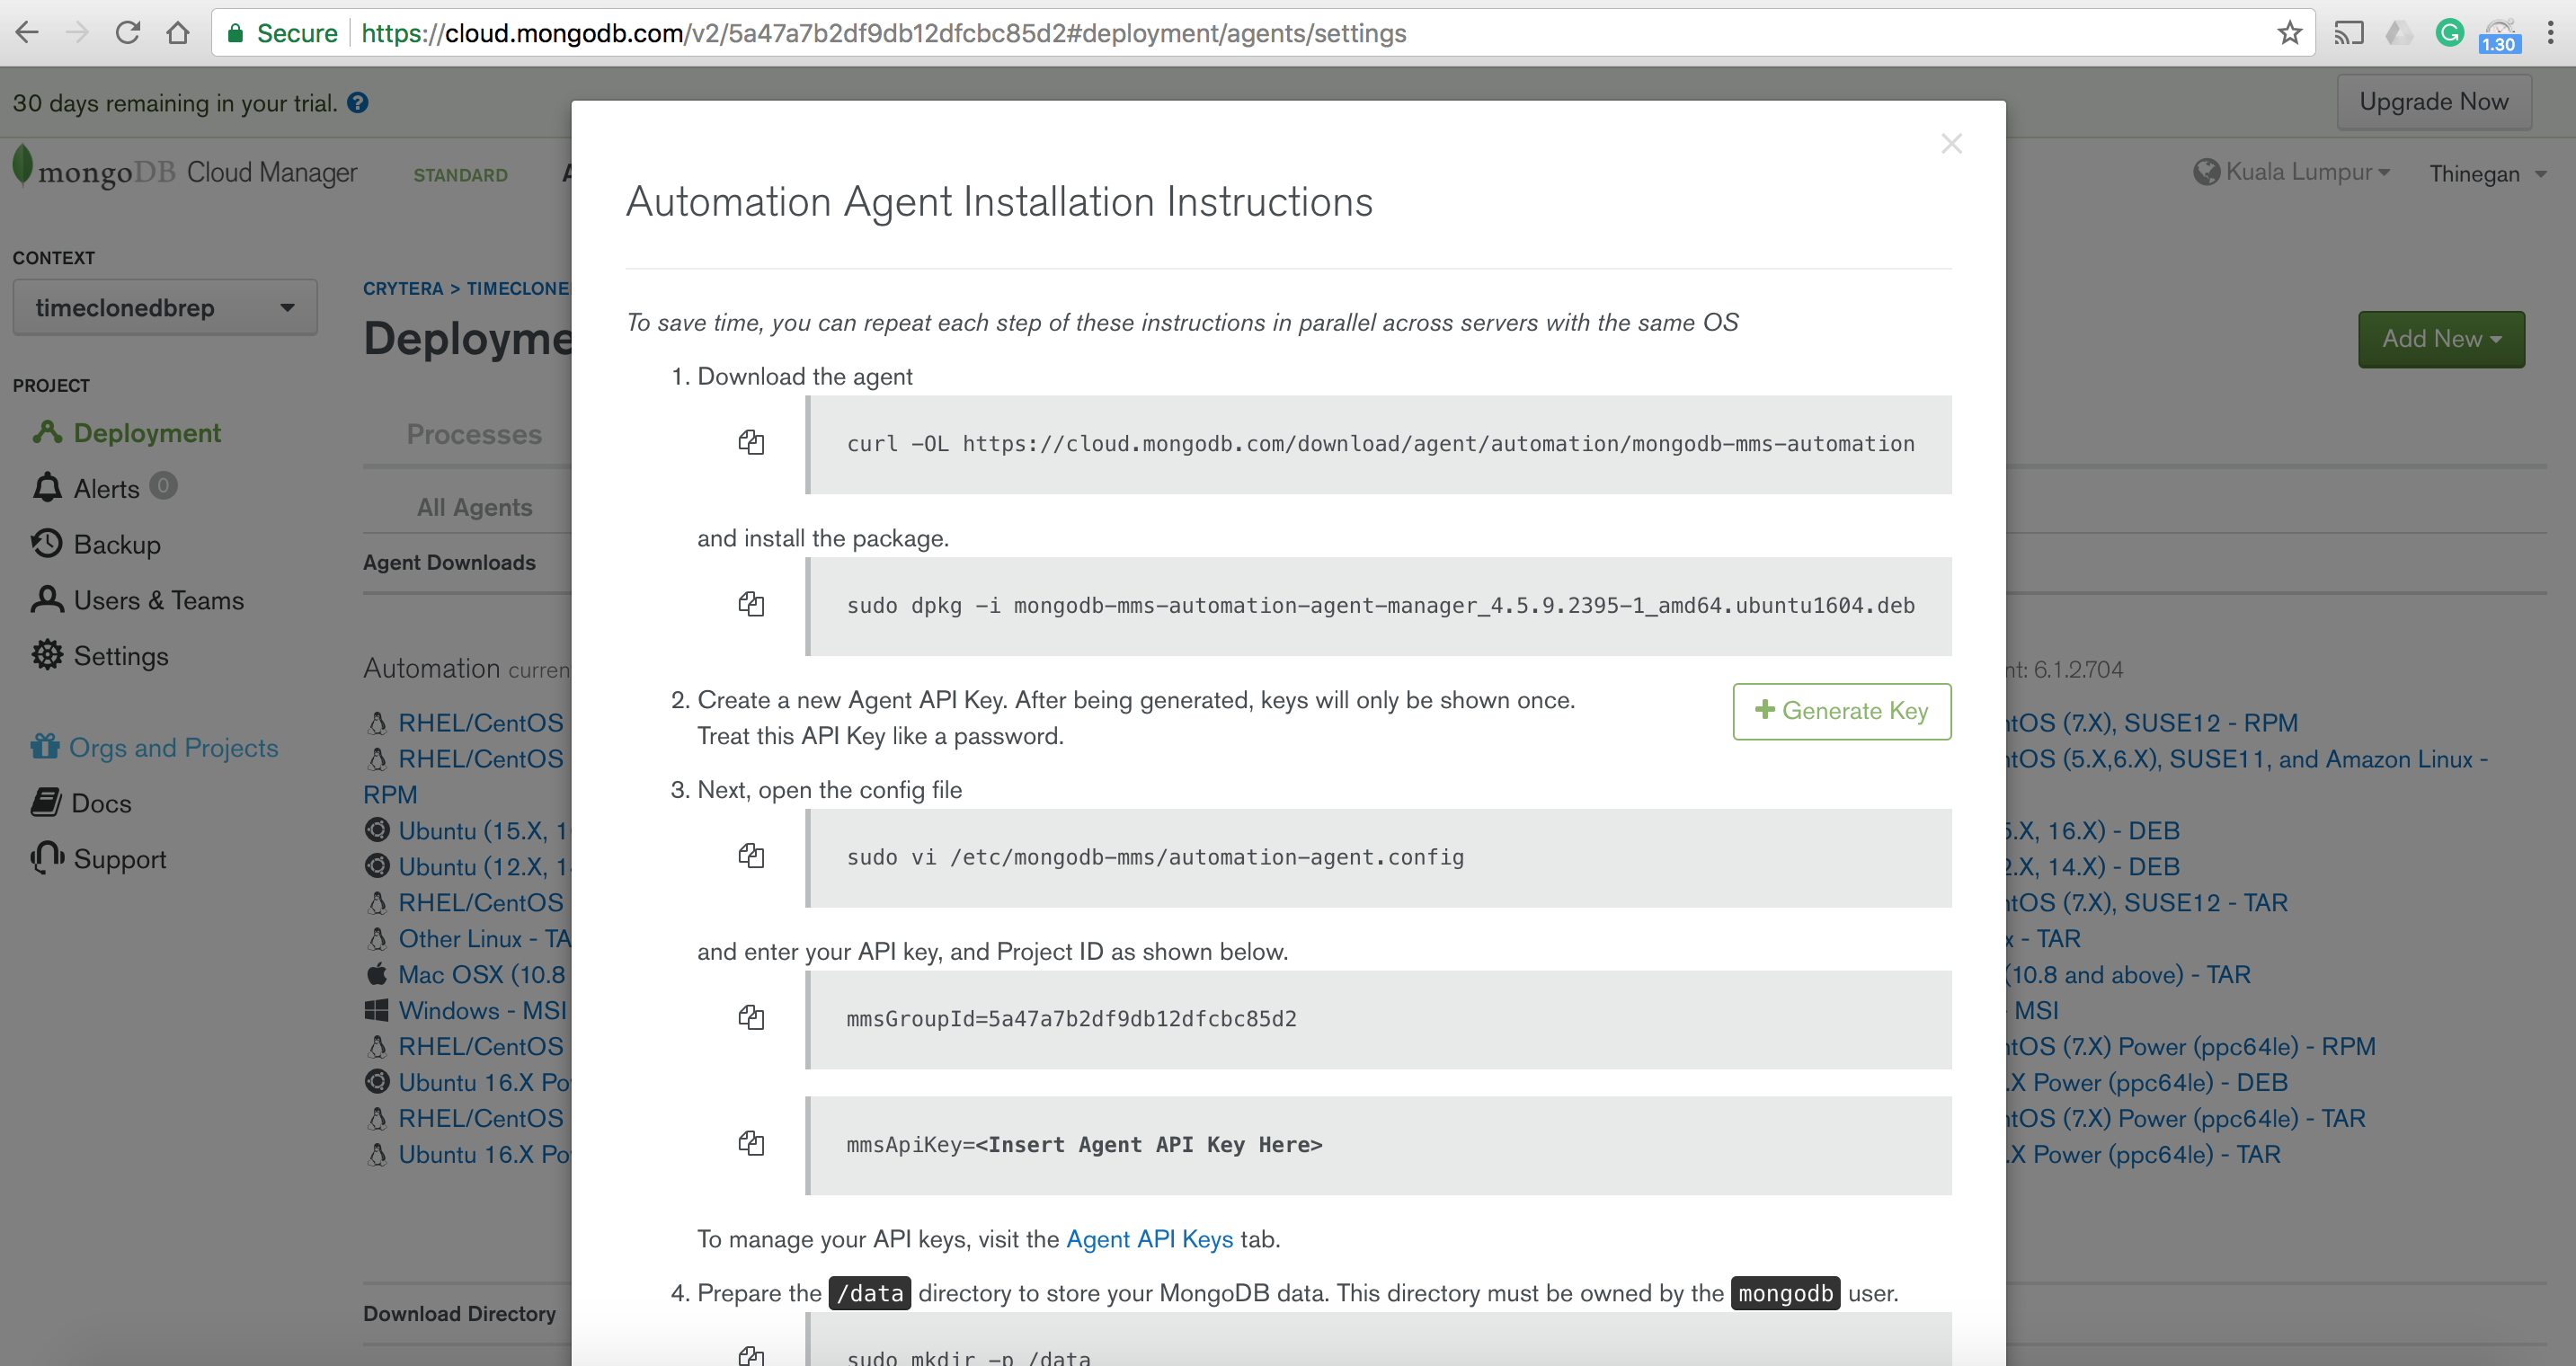Click the trial help question-mark icon
Viewport: 2576px width, 1366px height.
coord(358,103)
